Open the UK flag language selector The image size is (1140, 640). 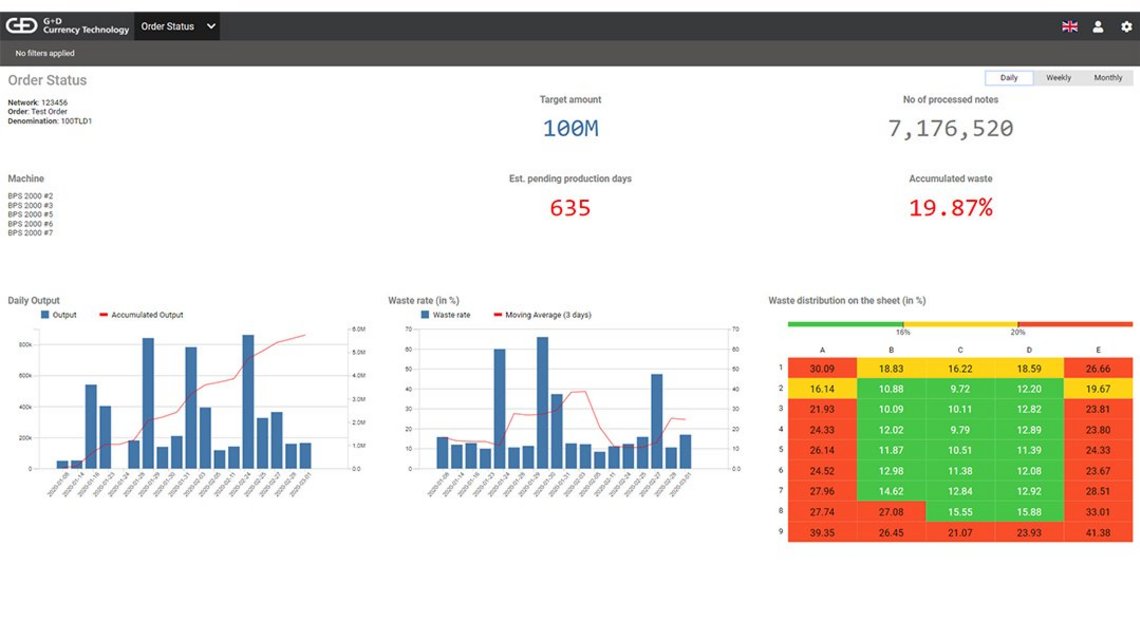1069,27
